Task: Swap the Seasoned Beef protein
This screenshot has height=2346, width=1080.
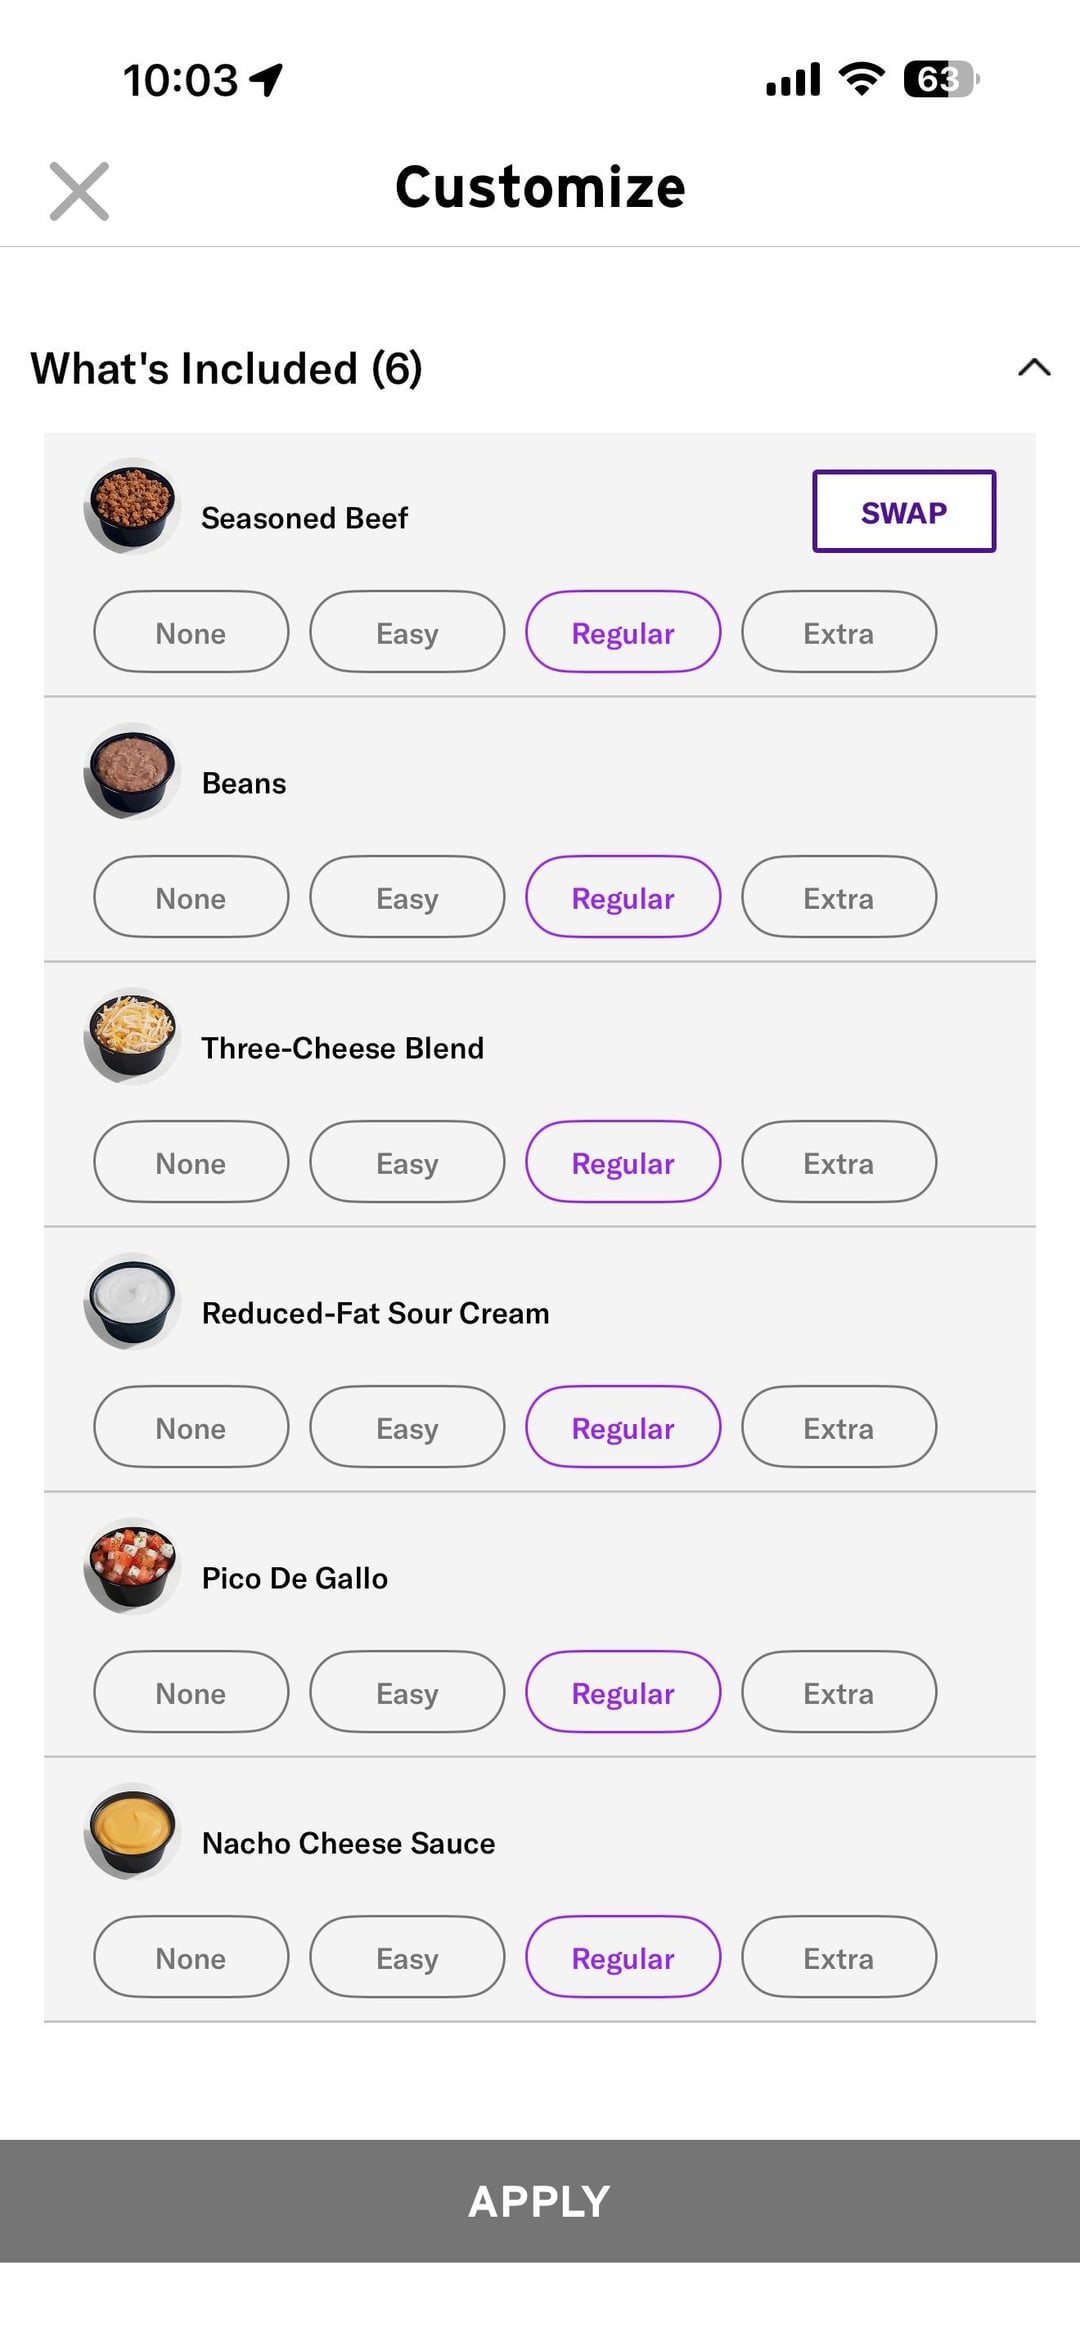Action: tap(903, 512)
